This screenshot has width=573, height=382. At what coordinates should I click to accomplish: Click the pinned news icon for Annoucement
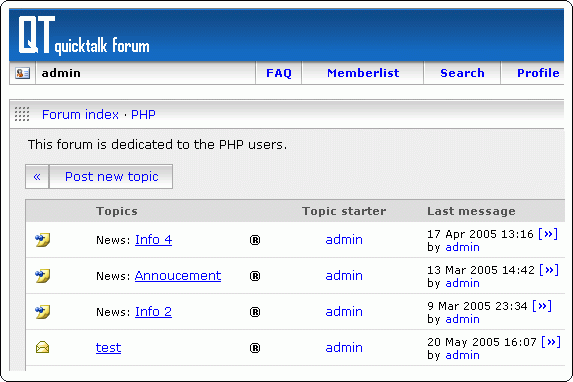[x=43, y=276]
